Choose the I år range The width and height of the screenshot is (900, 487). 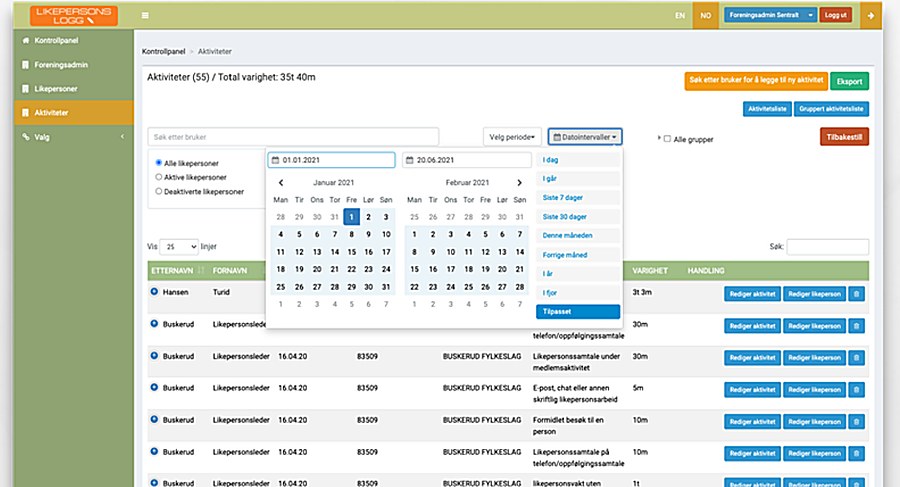578,273
